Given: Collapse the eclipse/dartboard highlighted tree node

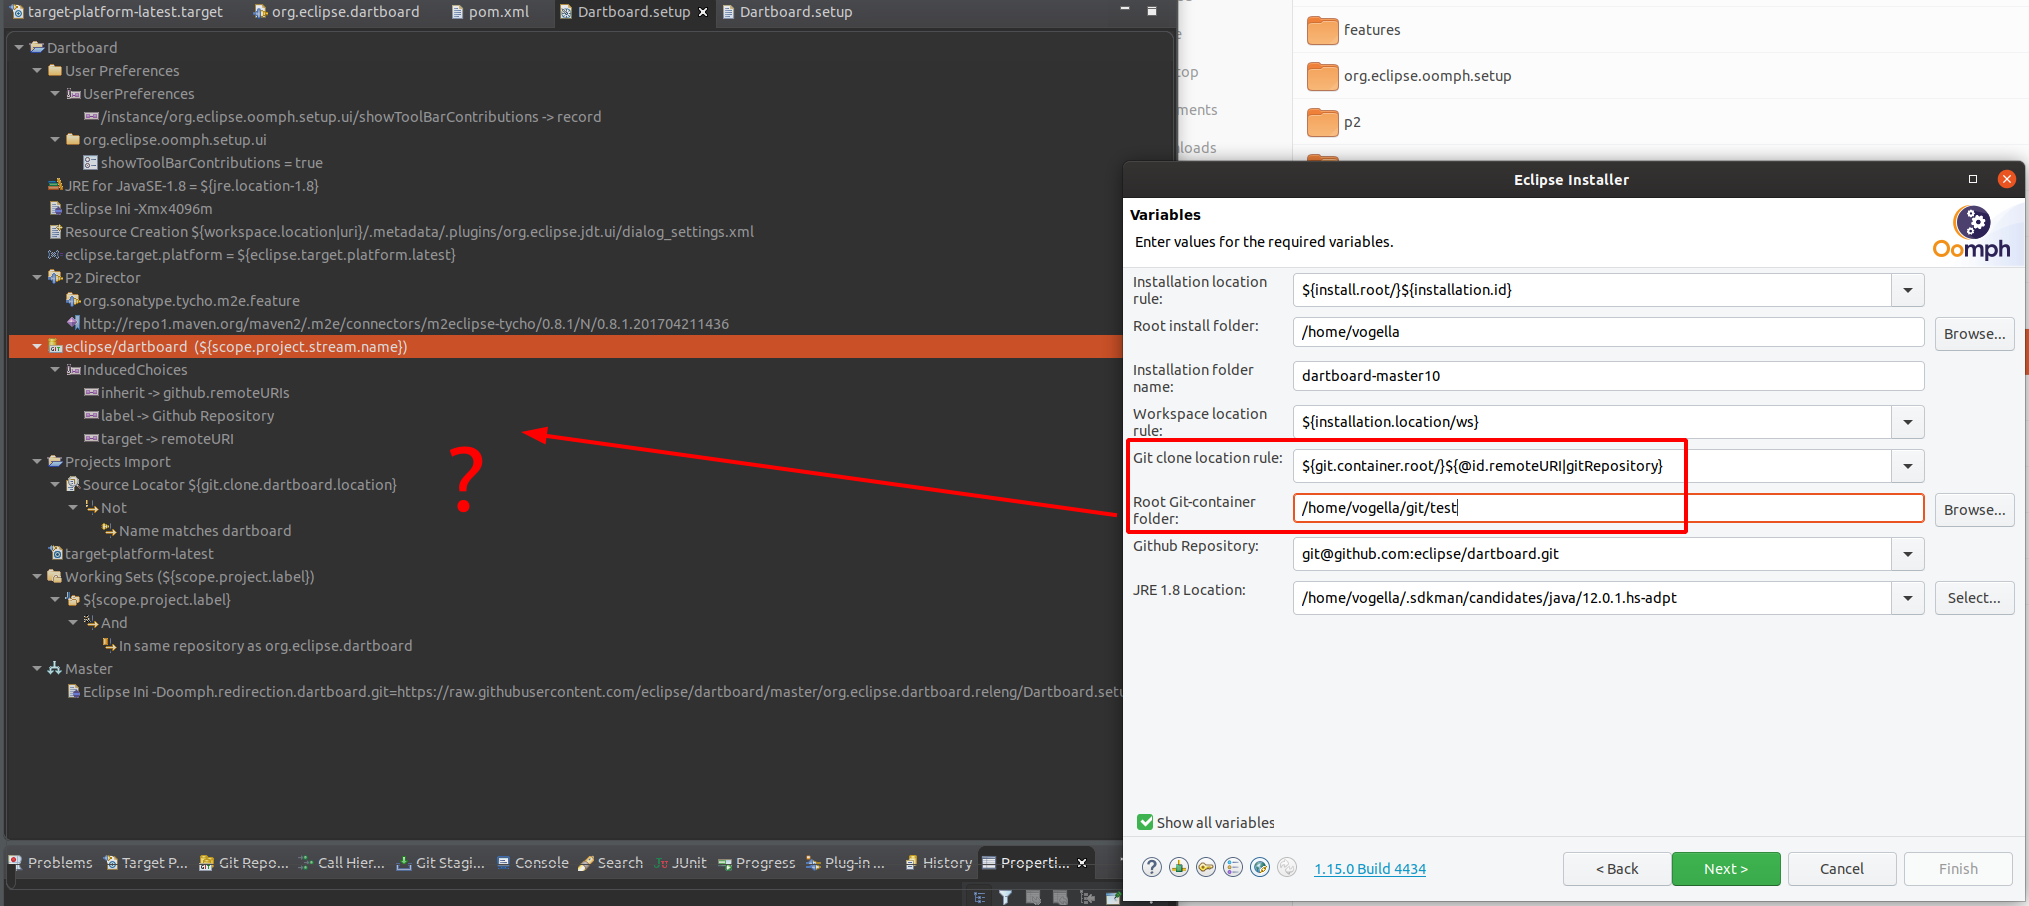Looking at the screenshot, I should click(x=37, y=346).
